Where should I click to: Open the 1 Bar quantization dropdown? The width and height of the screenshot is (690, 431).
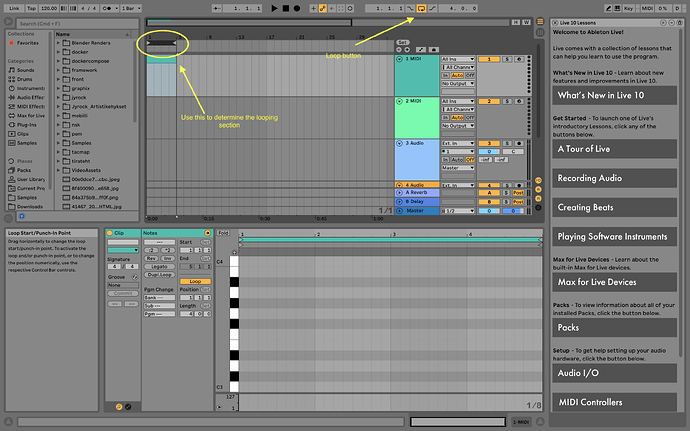131,8
